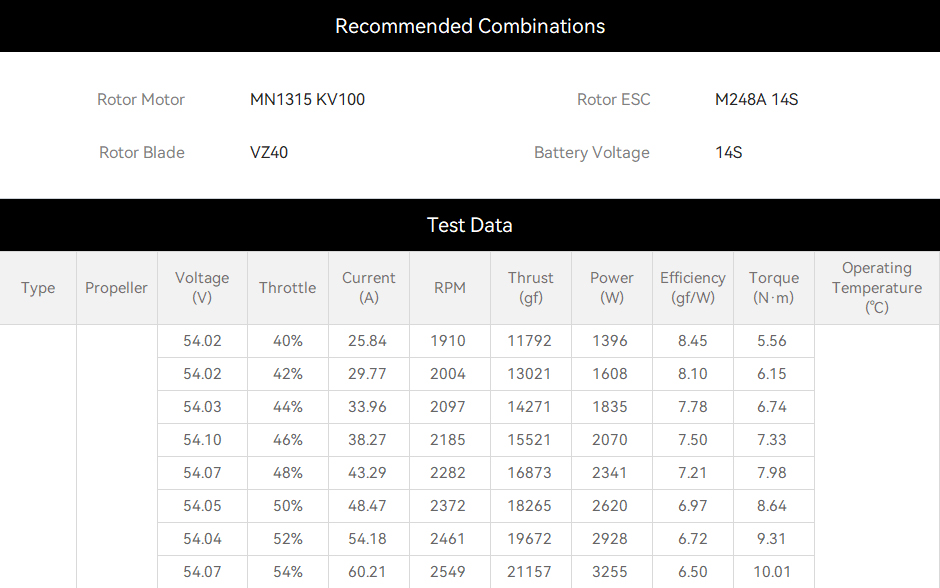Select the 40% throttle cell
This screenshot has height=588, width=940.
pyautogui.click(x=288, y=341)
